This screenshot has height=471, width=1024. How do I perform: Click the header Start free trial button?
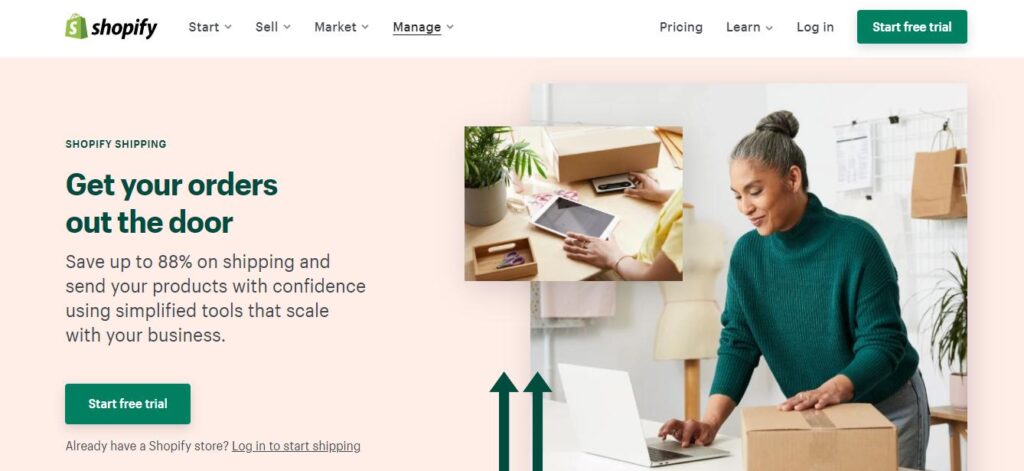point(912,27)
